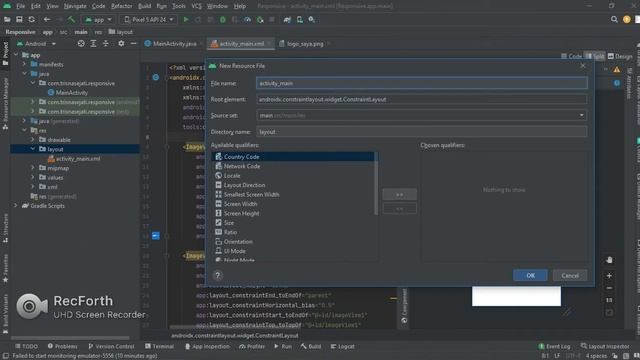Open the Favorites sidebar tab

pos(5,268)
